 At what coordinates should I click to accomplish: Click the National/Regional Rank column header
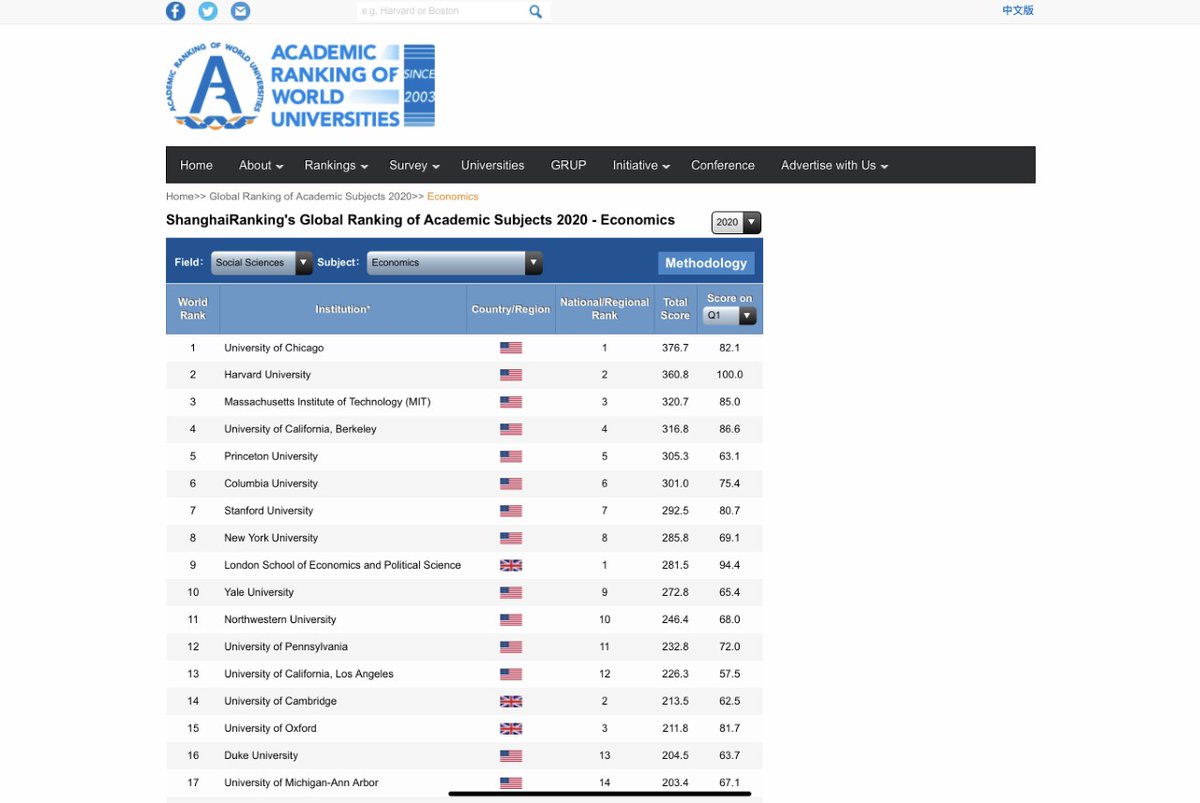605,309
